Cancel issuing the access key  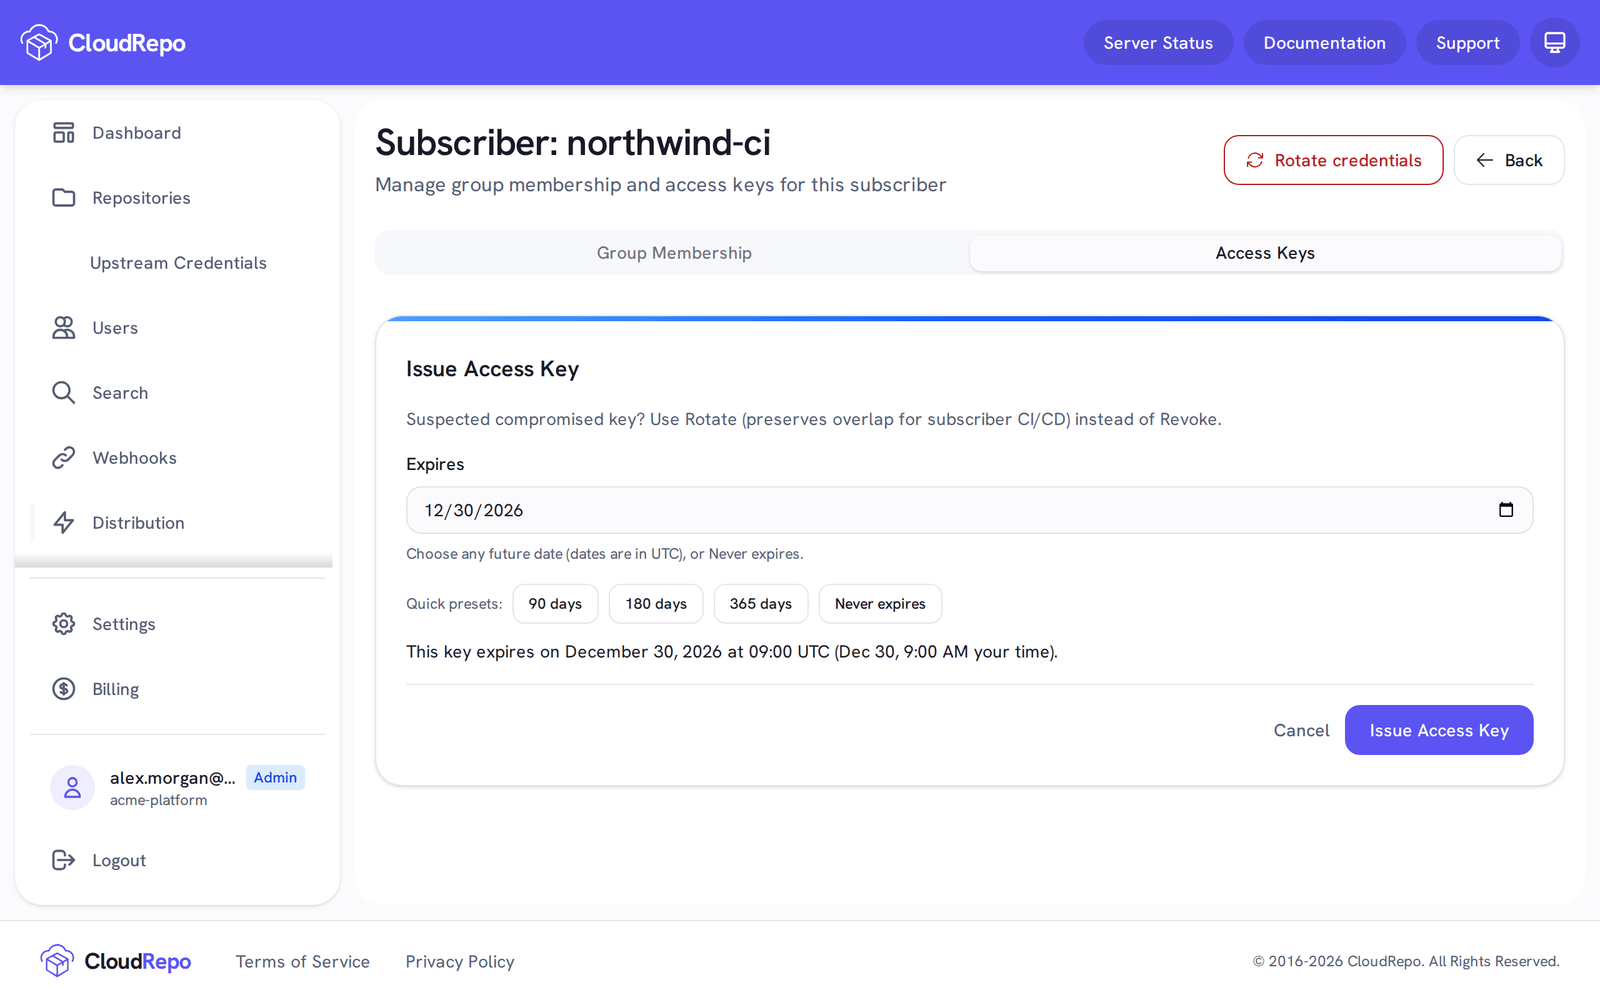coord(1301,730)
